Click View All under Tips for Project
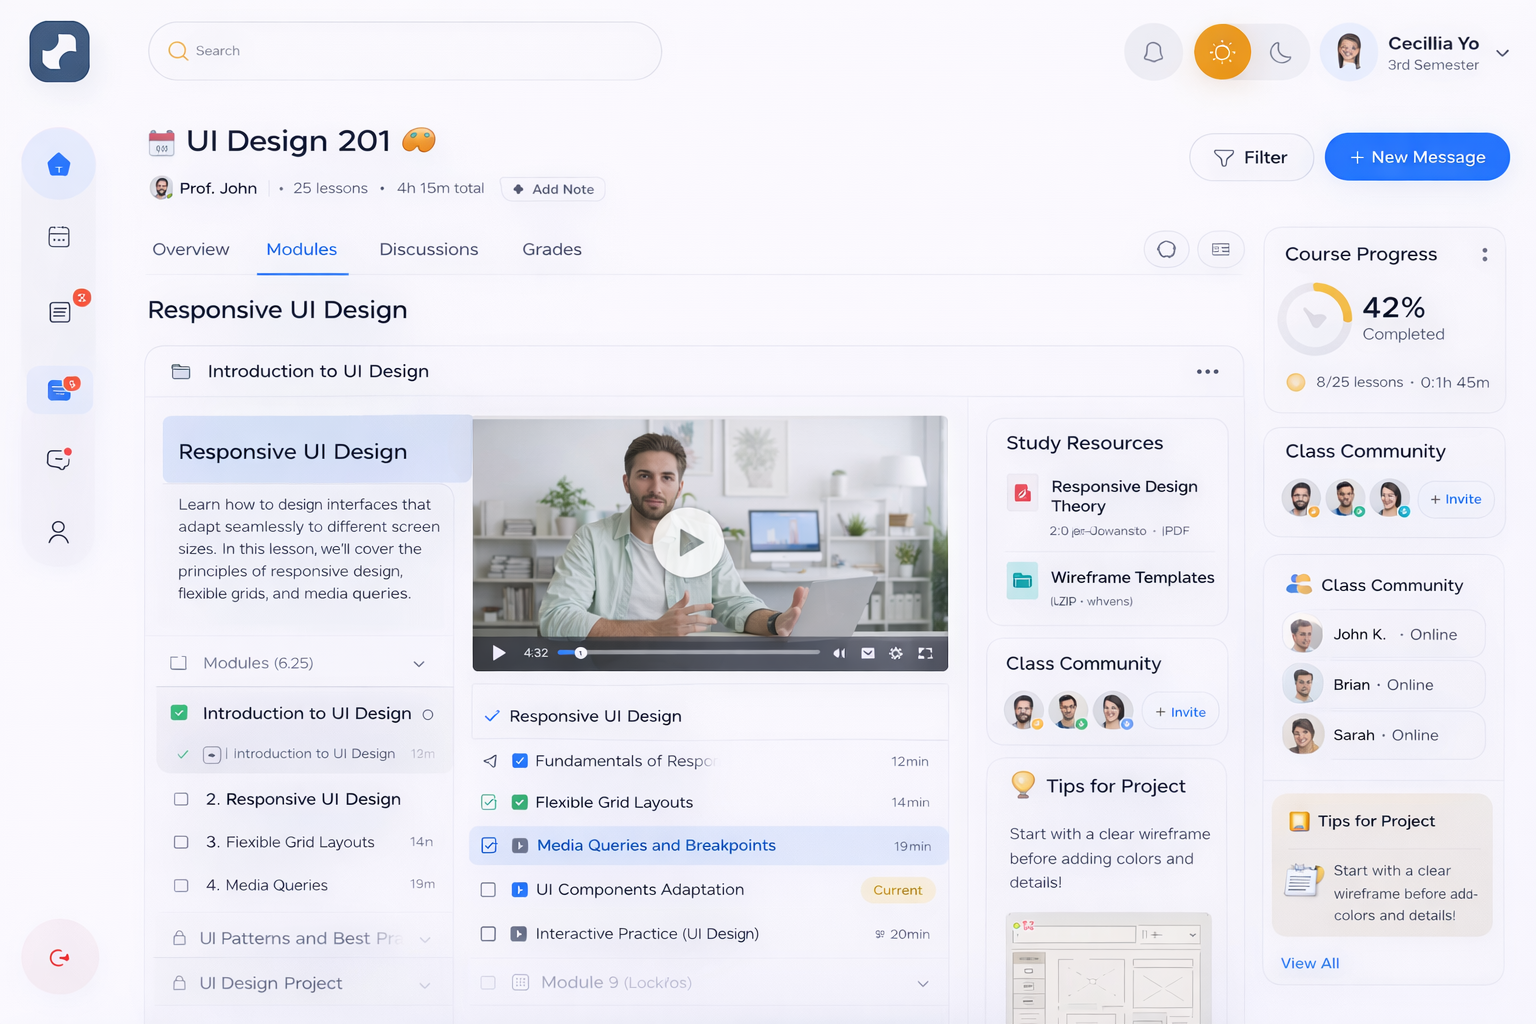 point(1309,963)
